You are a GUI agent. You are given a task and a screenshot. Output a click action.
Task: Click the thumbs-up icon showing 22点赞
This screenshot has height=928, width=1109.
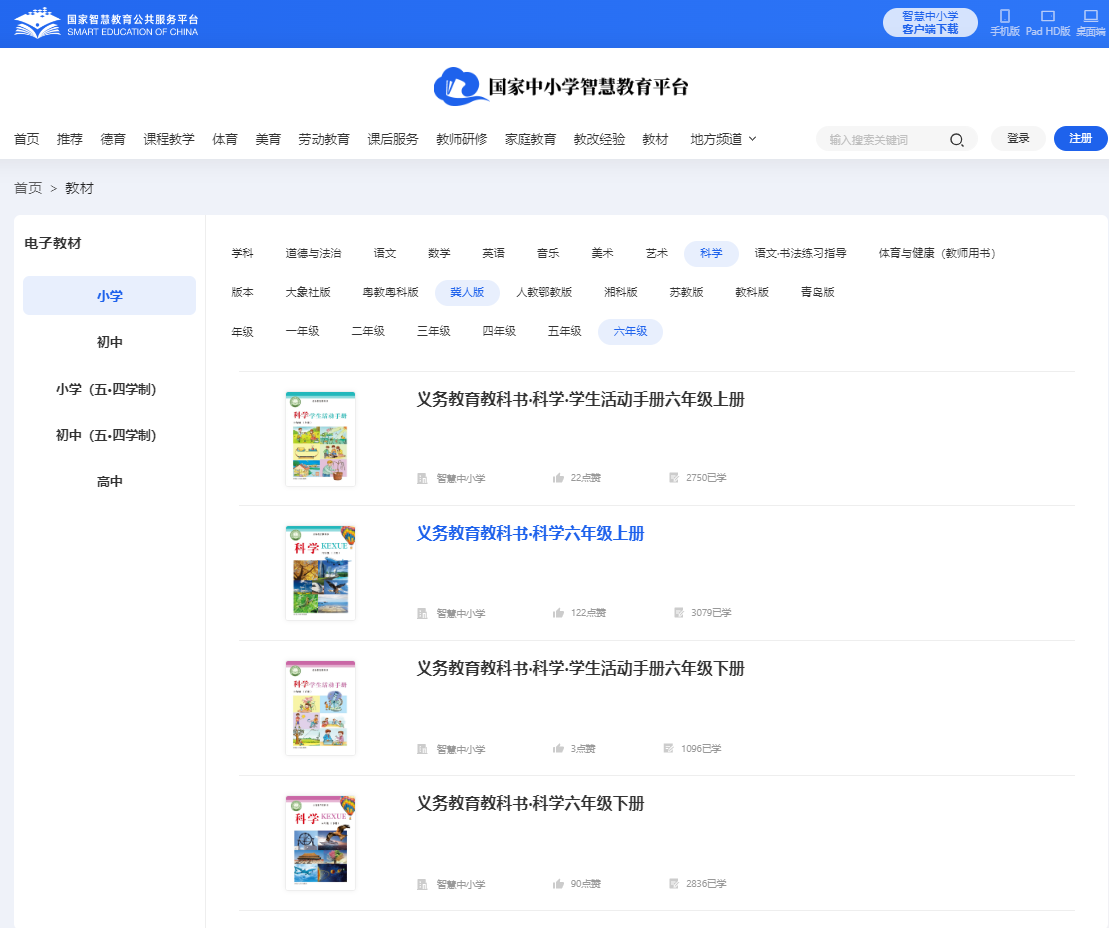(559, 478)
